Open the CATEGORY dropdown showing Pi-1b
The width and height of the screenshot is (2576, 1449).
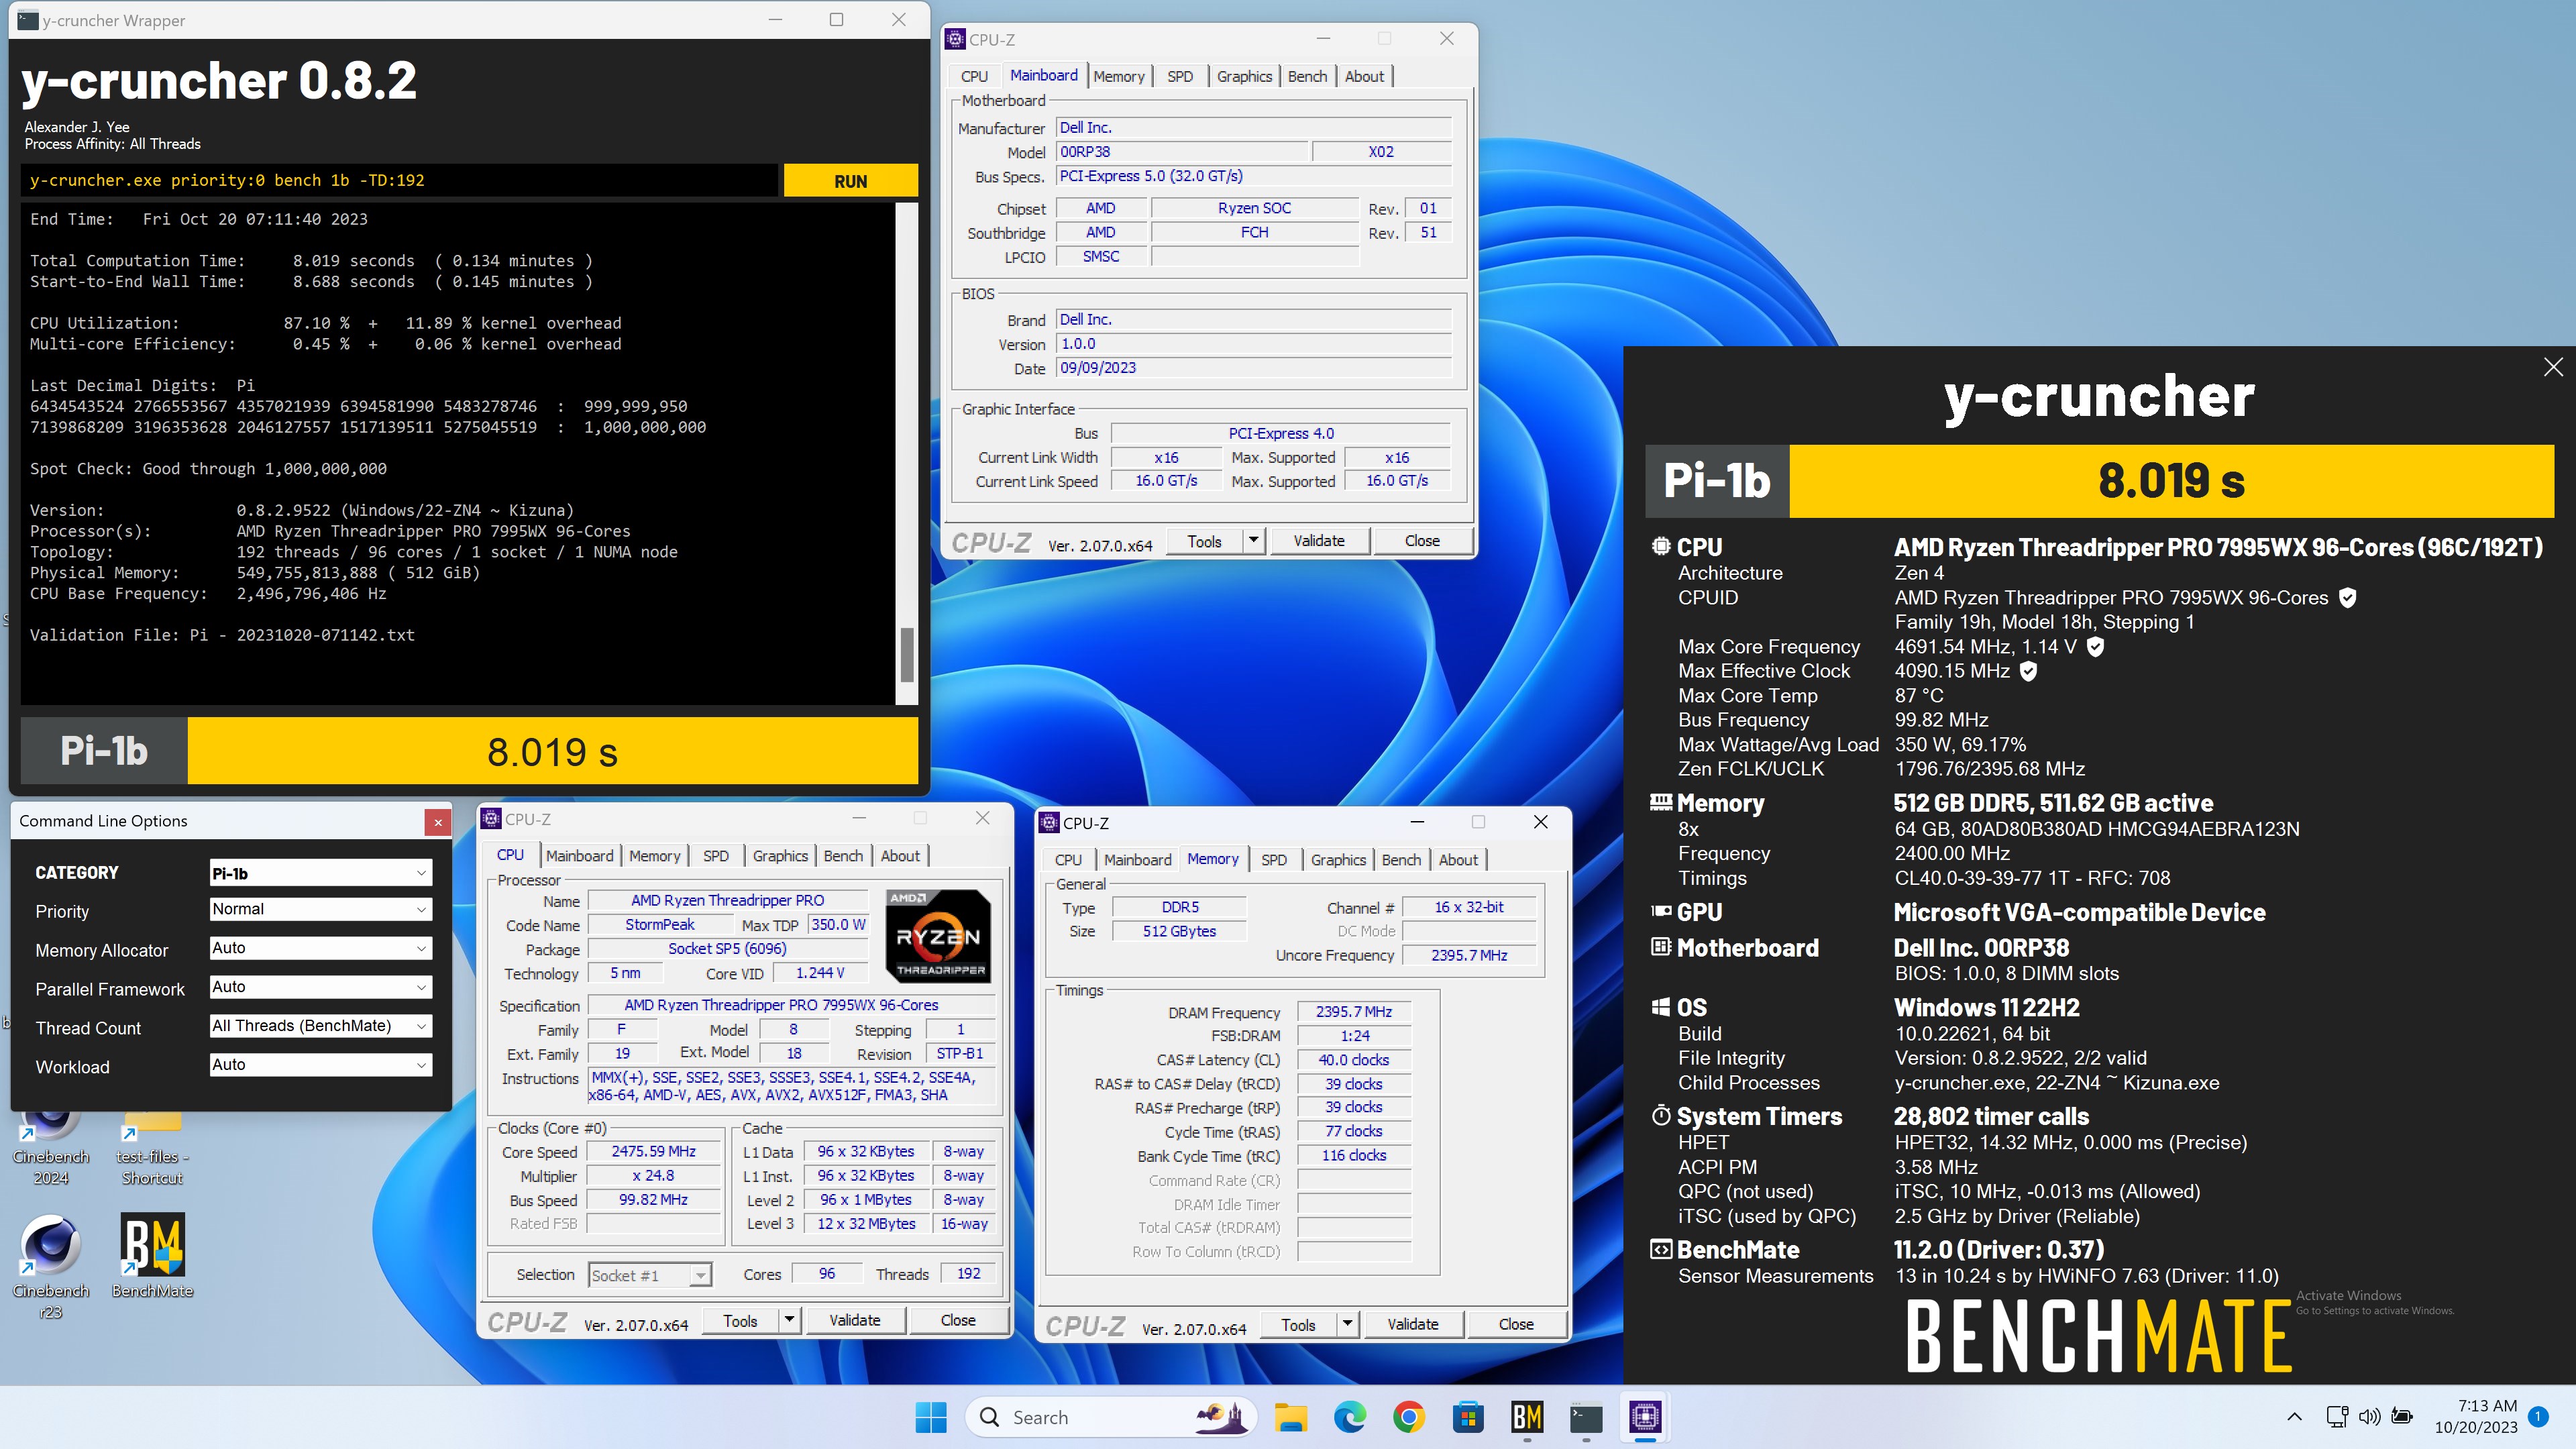click(x=320, y=873)
